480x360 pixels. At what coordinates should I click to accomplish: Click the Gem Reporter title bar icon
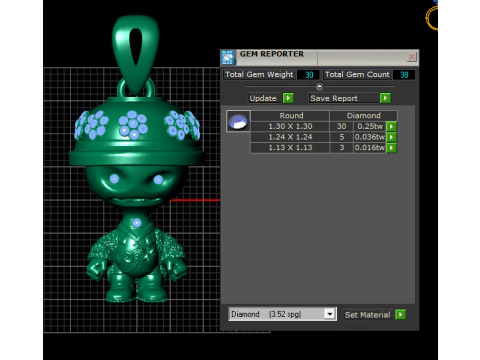[228, 57]
